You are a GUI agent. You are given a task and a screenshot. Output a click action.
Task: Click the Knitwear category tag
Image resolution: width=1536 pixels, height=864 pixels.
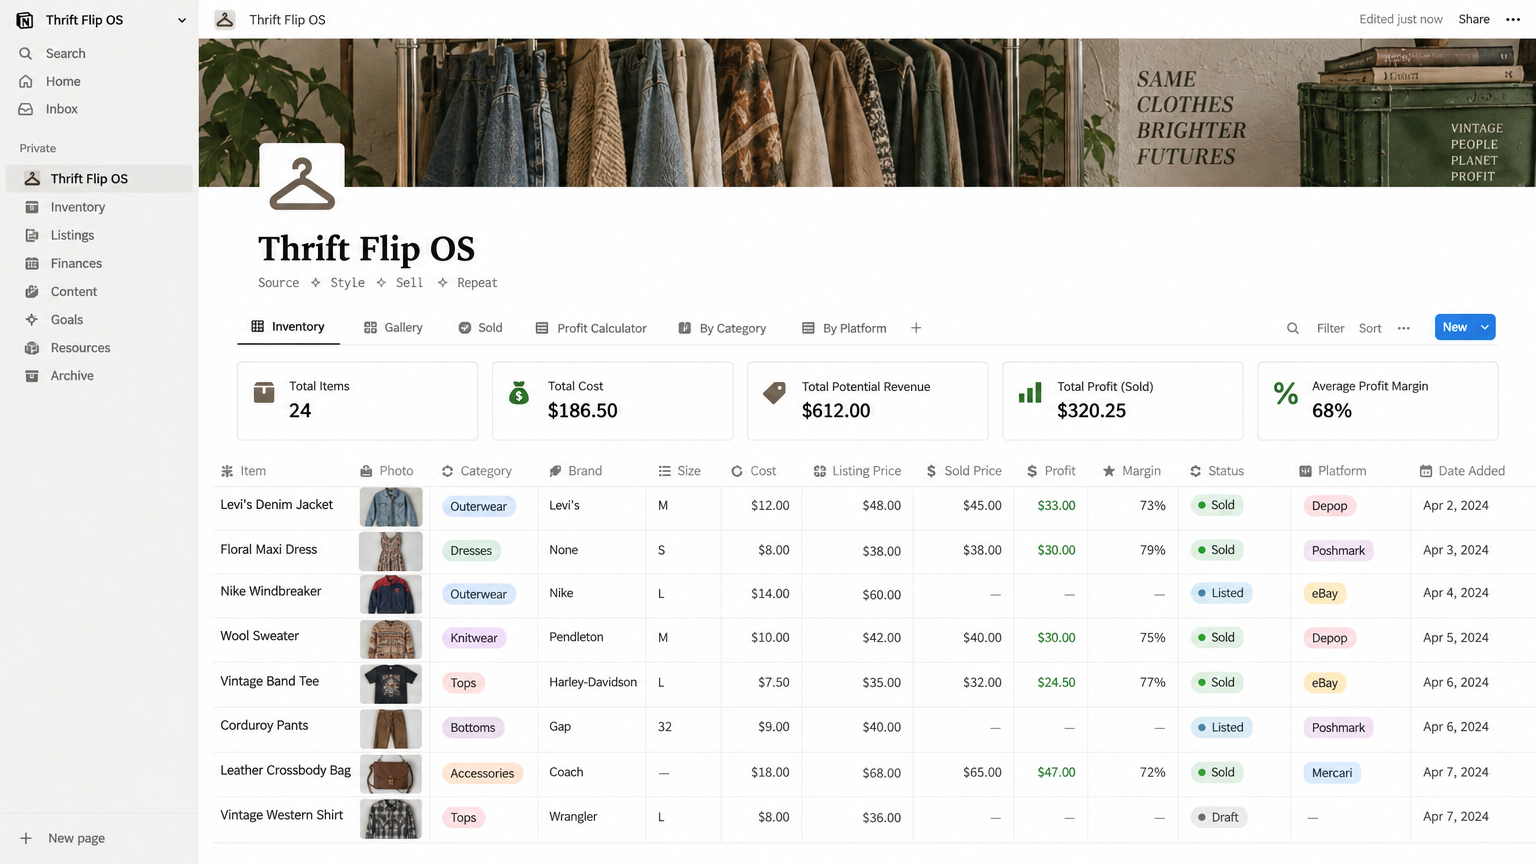point(474,638)
